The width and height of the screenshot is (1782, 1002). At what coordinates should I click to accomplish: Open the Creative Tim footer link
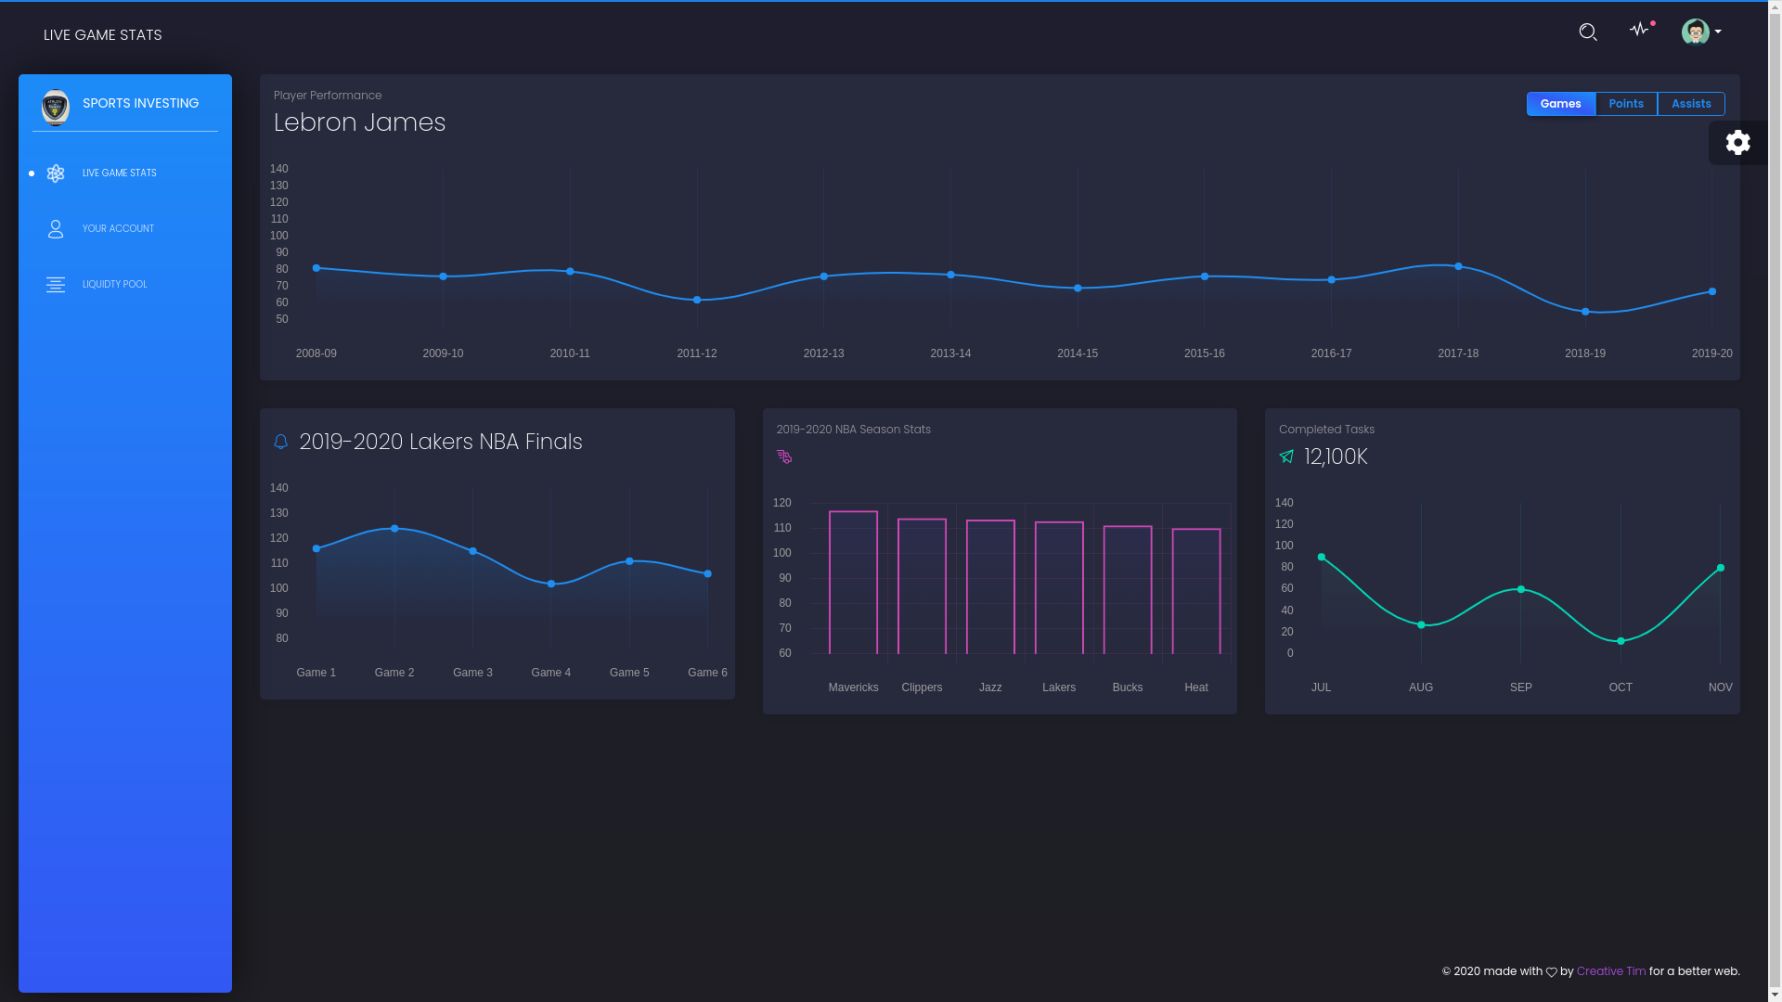tap(1610, 971)
